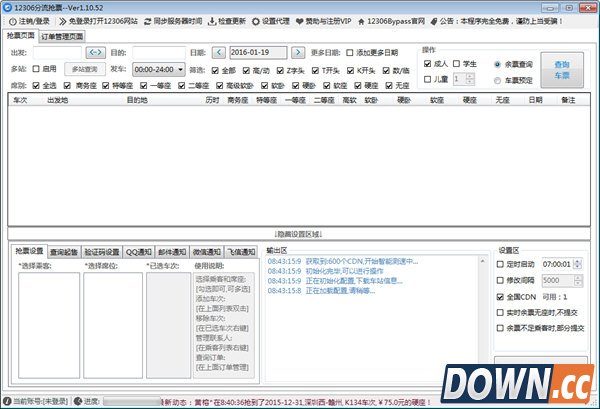Open the 抢票设置 tab
Screen dimensions: 600x409
pos(29,251)
